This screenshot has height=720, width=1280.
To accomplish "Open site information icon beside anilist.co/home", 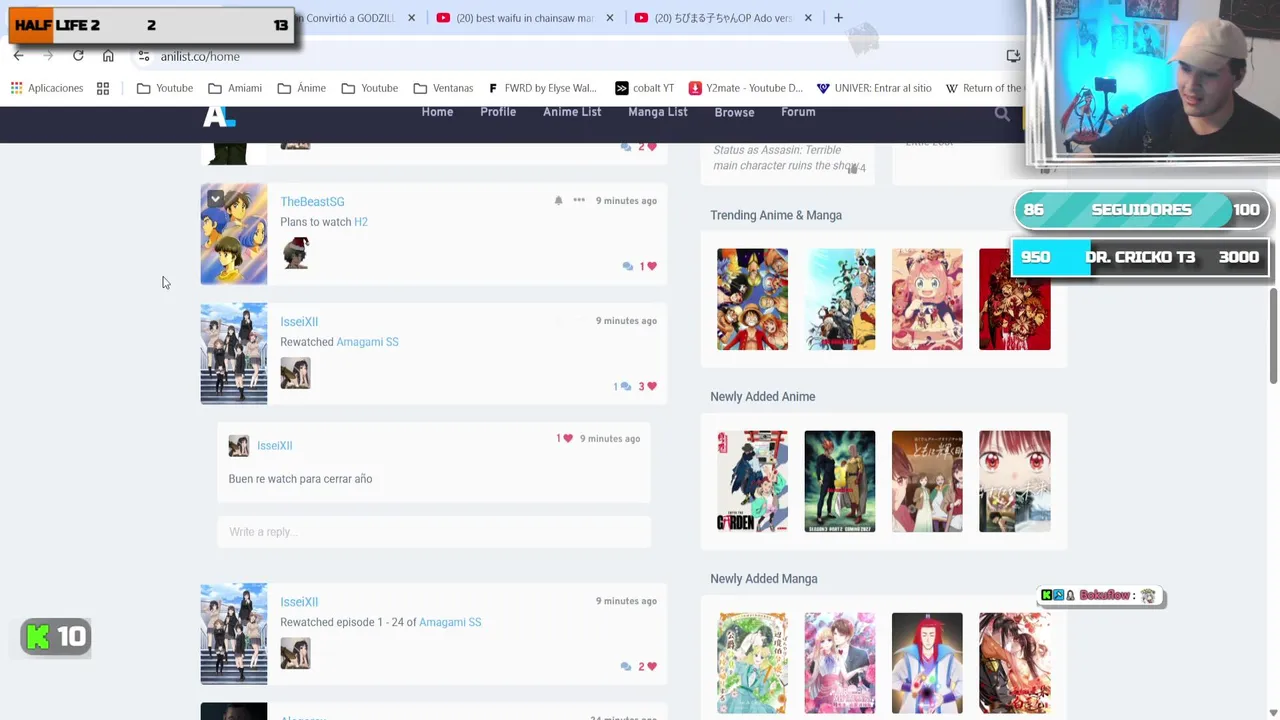I will tap(144, 56).
